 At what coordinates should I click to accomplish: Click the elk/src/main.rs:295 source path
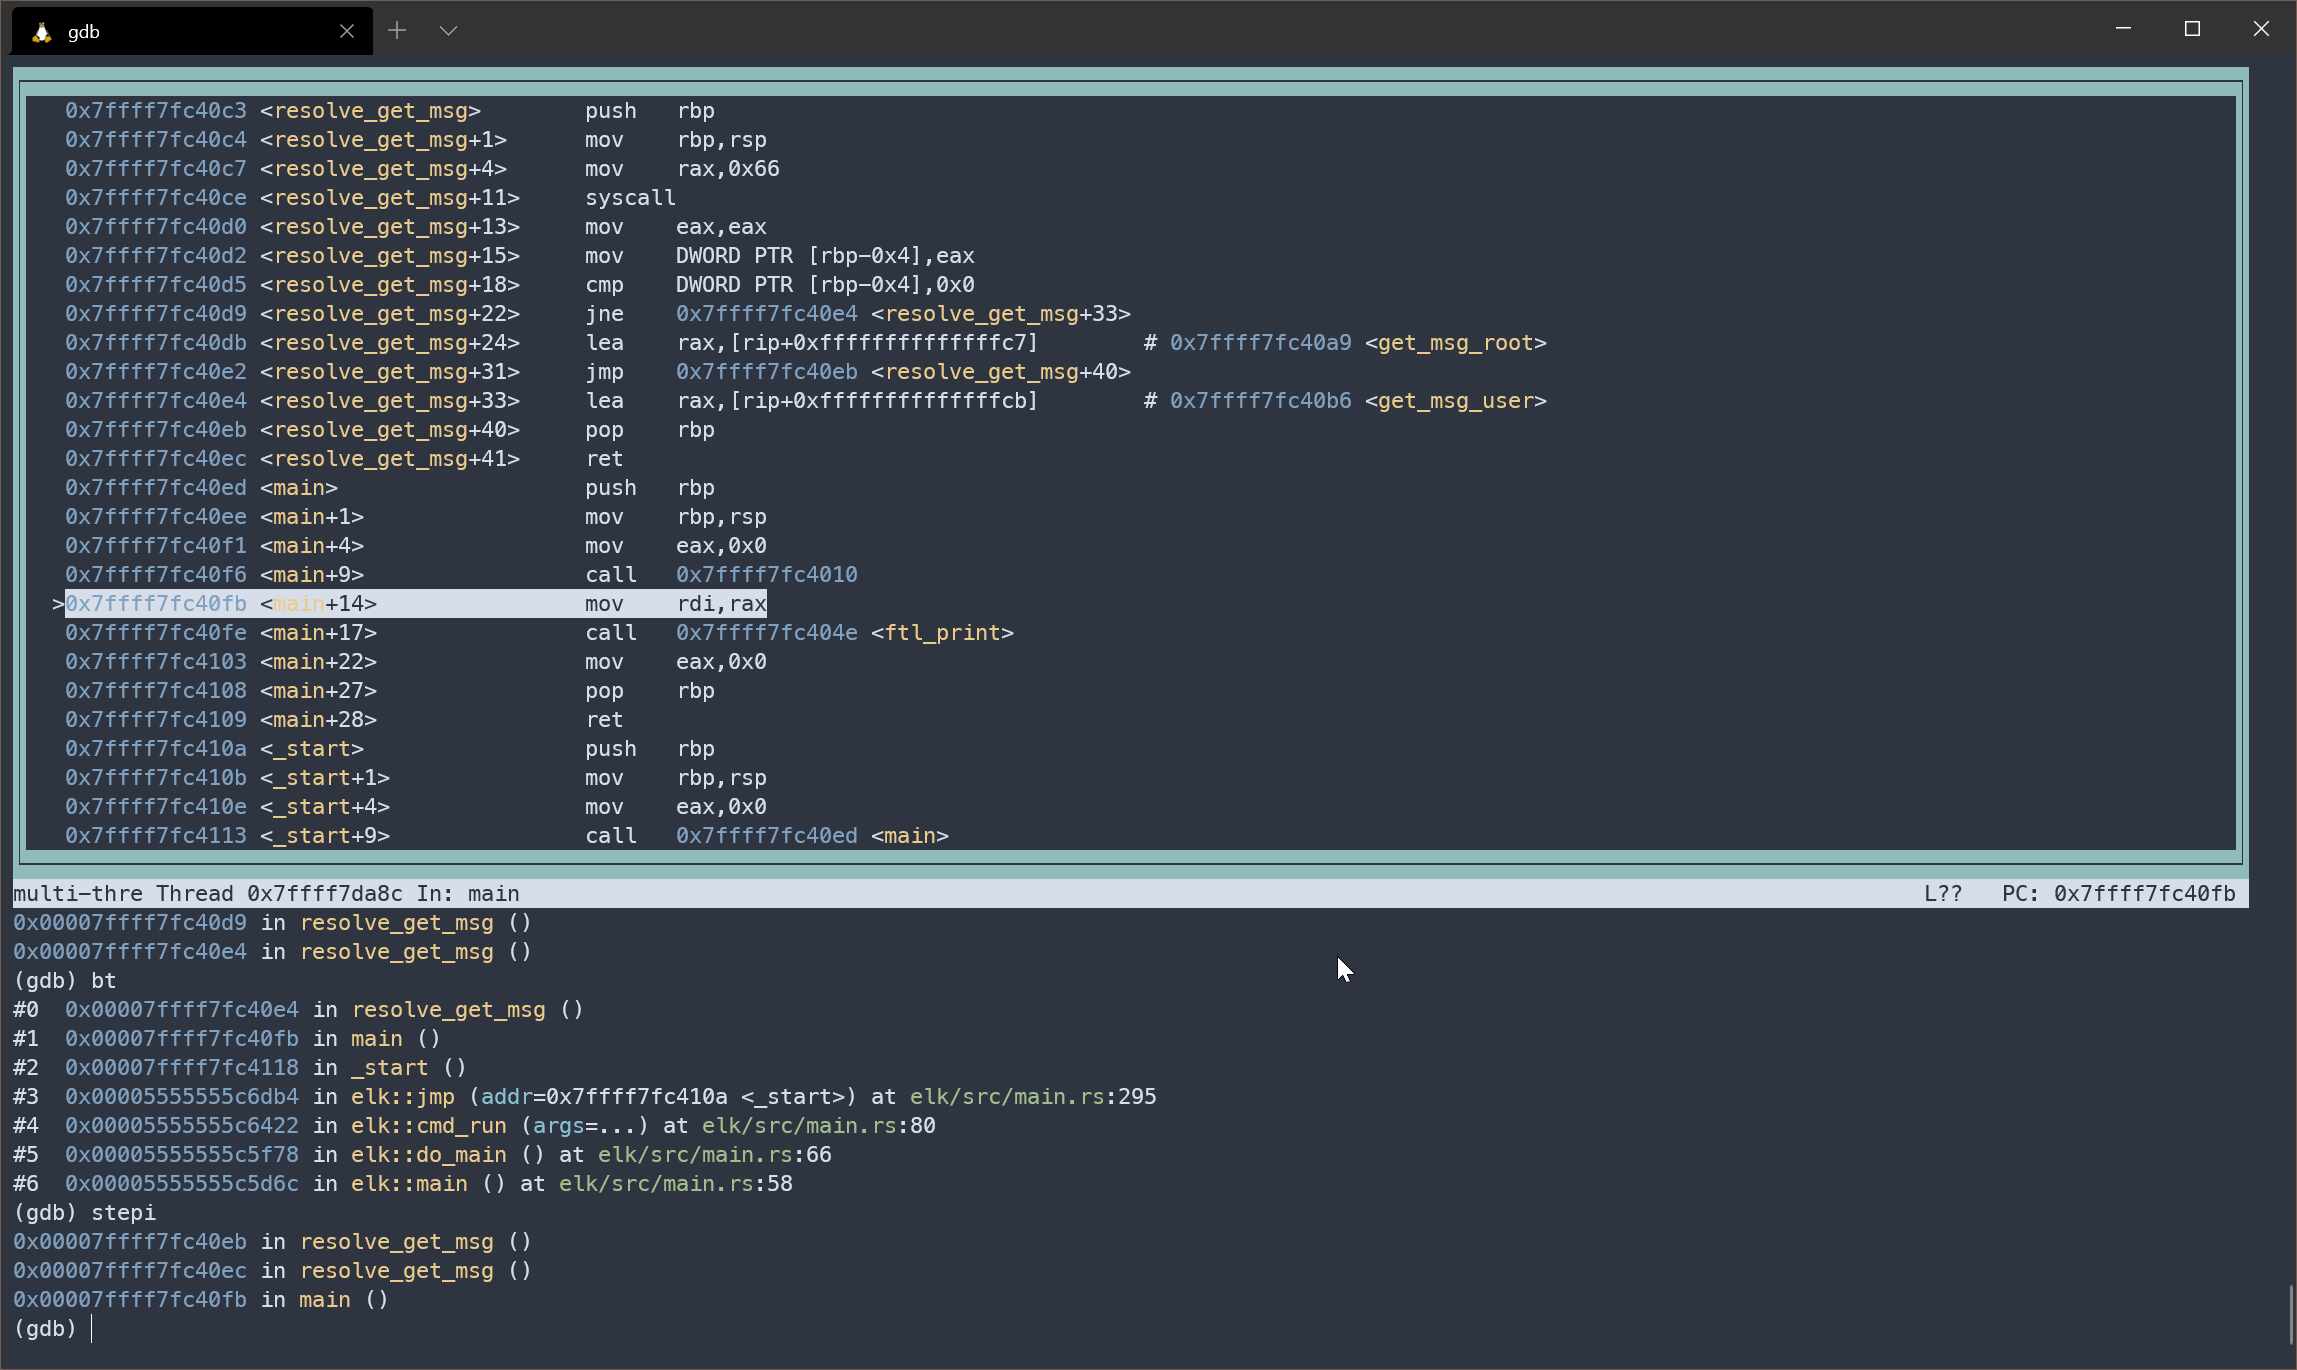pyautogui.click(x=1032, y=1097)
